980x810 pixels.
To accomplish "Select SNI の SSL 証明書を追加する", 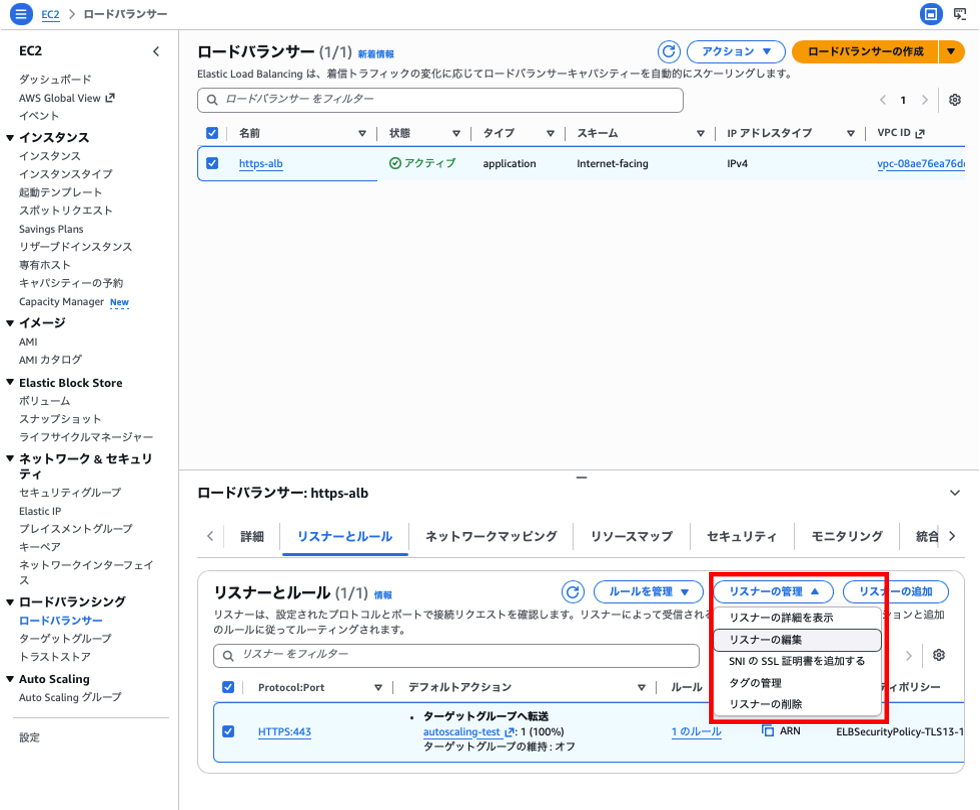I will click(798, 661).
